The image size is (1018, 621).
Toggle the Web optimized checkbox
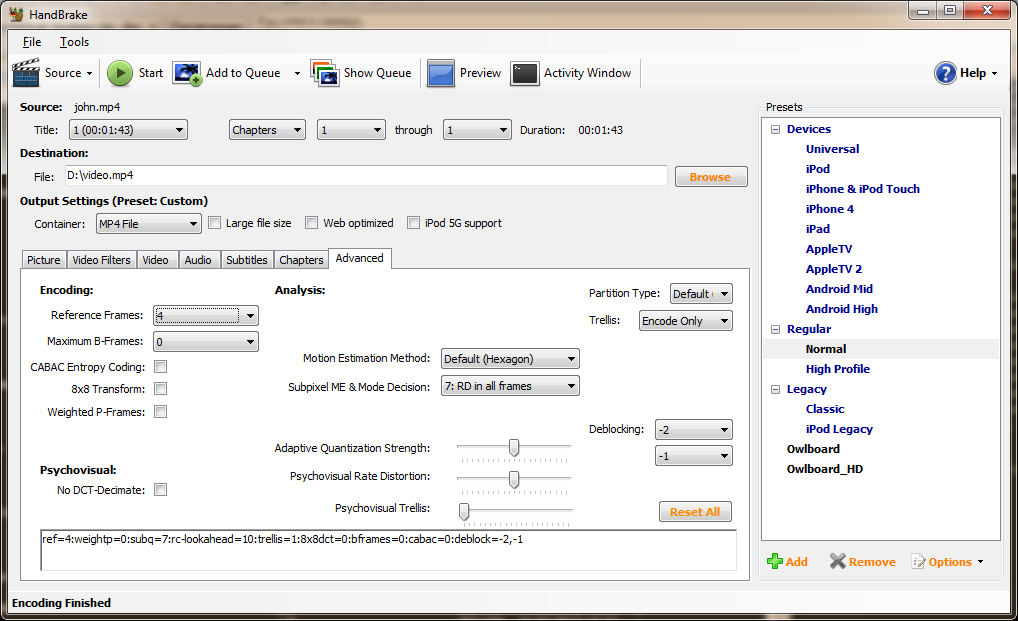tap(311, 223)
